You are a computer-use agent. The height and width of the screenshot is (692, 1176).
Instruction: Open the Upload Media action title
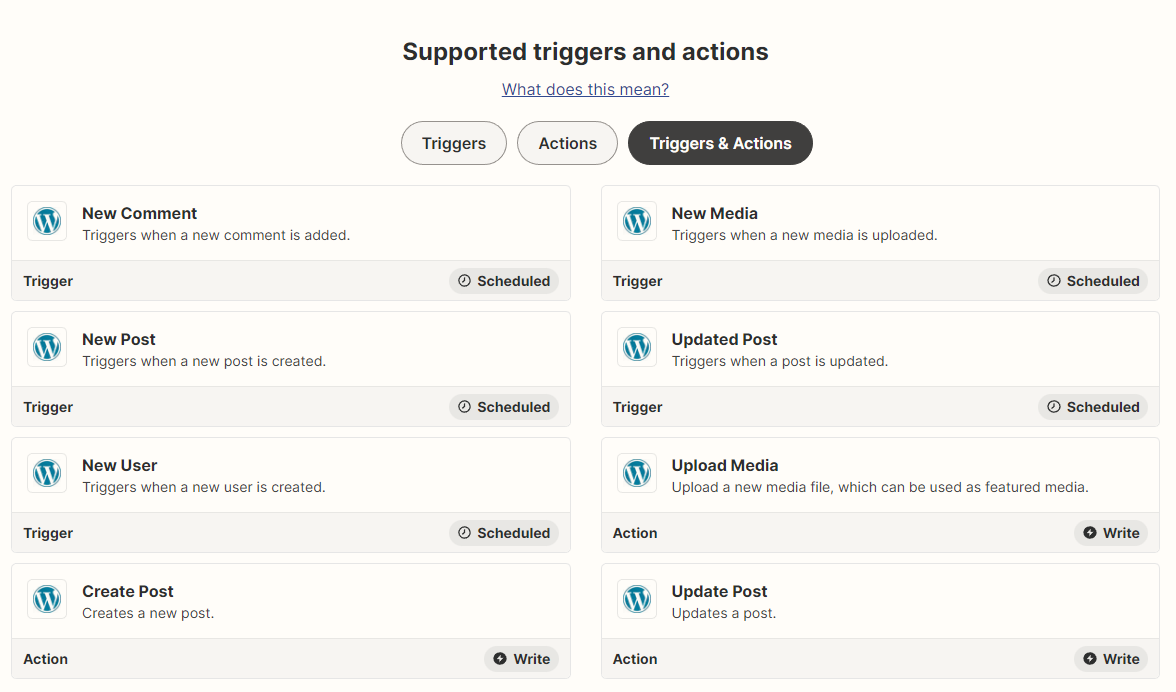(725, 466)
